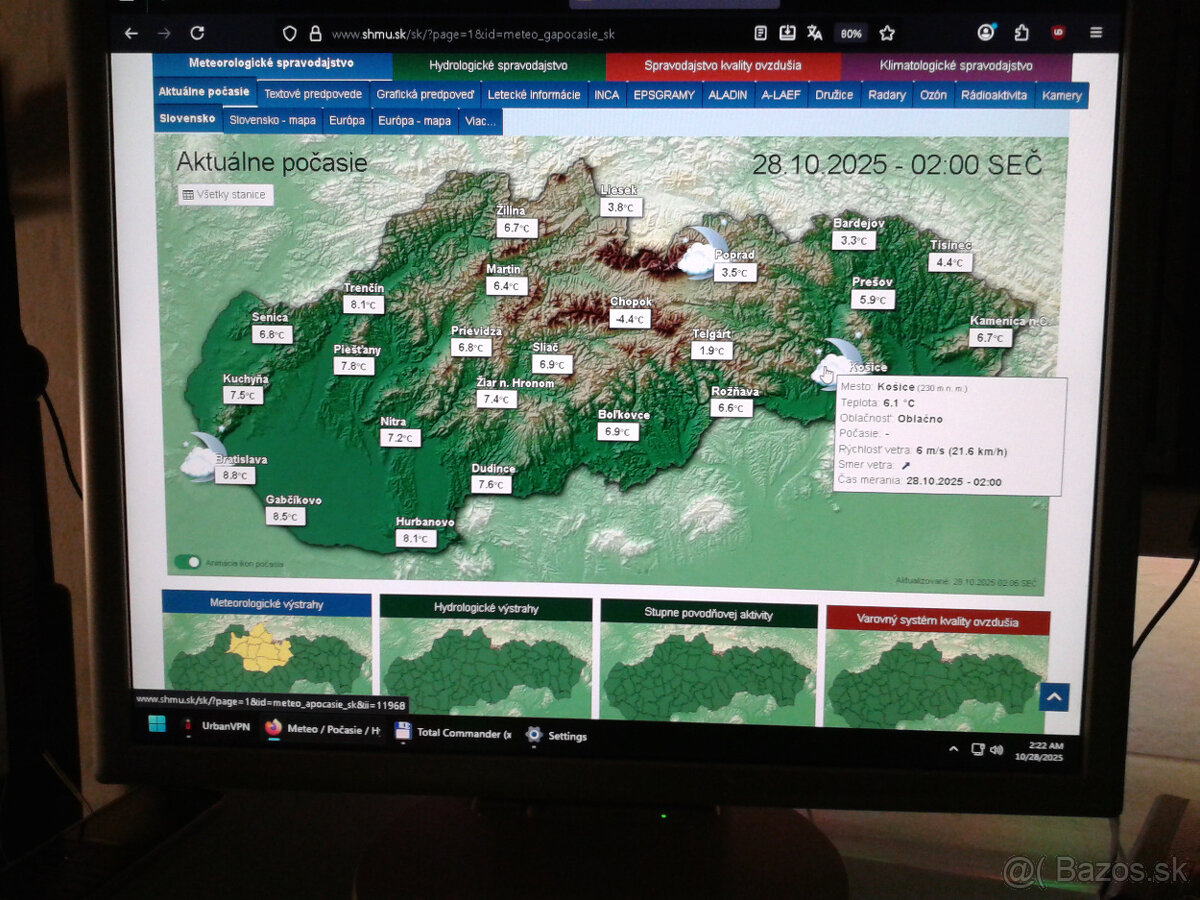This screenshot has height=900, width=1200.
Task: Toggle reader view icon in address bar
Action: pos(761,33)
